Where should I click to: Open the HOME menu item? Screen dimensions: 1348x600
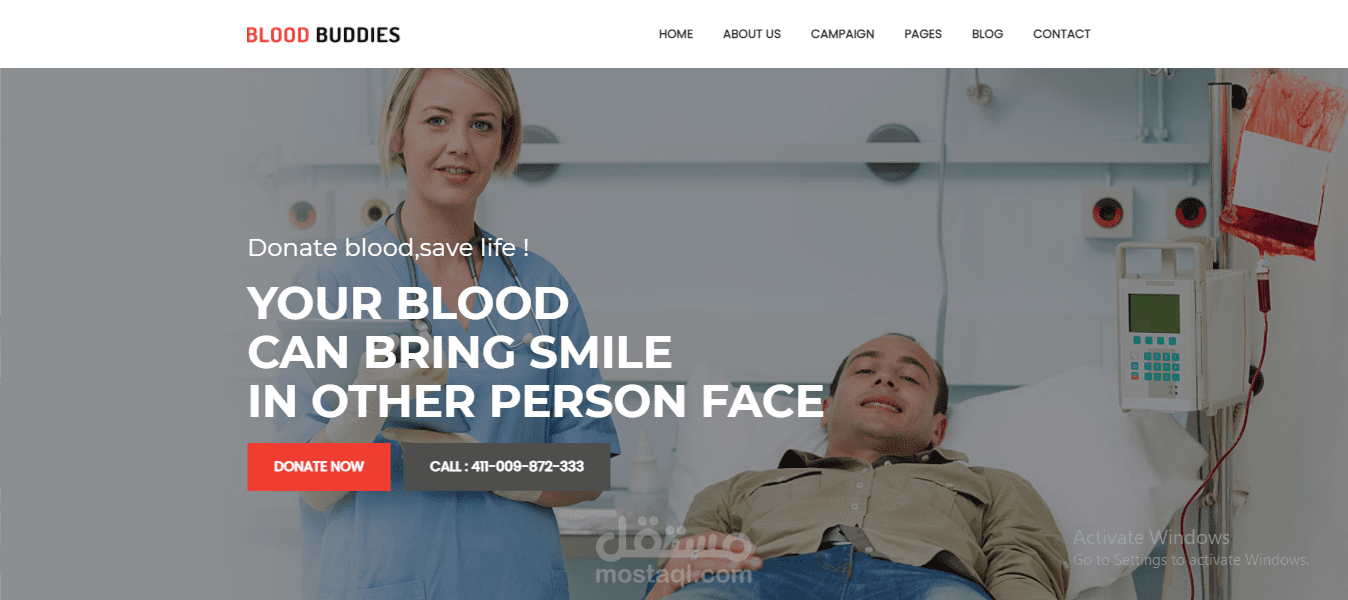(x=676, y=34)
